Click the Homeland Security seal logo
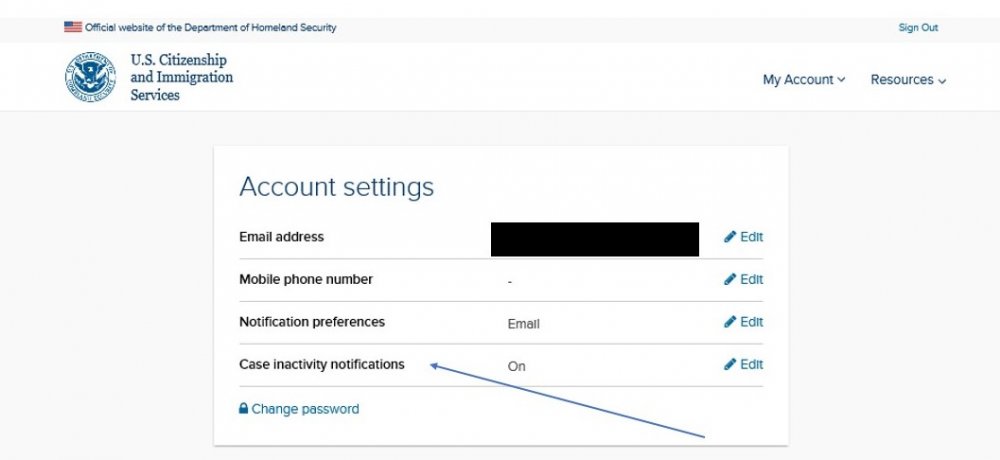Screen dimensions: 1000x460 (91, 77)
